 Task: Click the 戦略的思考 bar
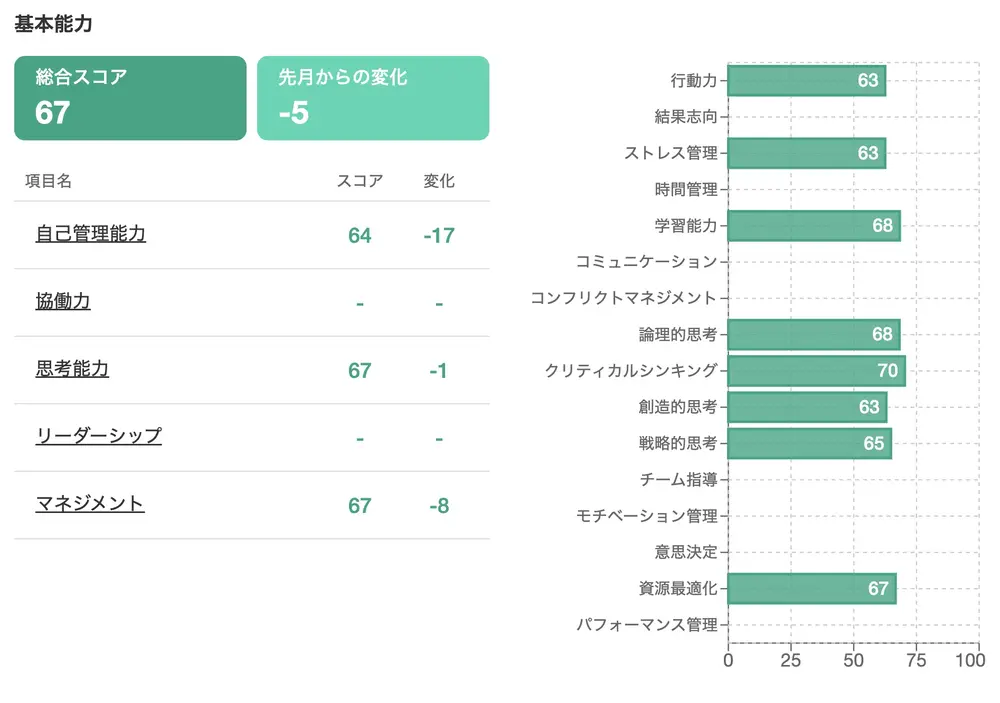809,443
